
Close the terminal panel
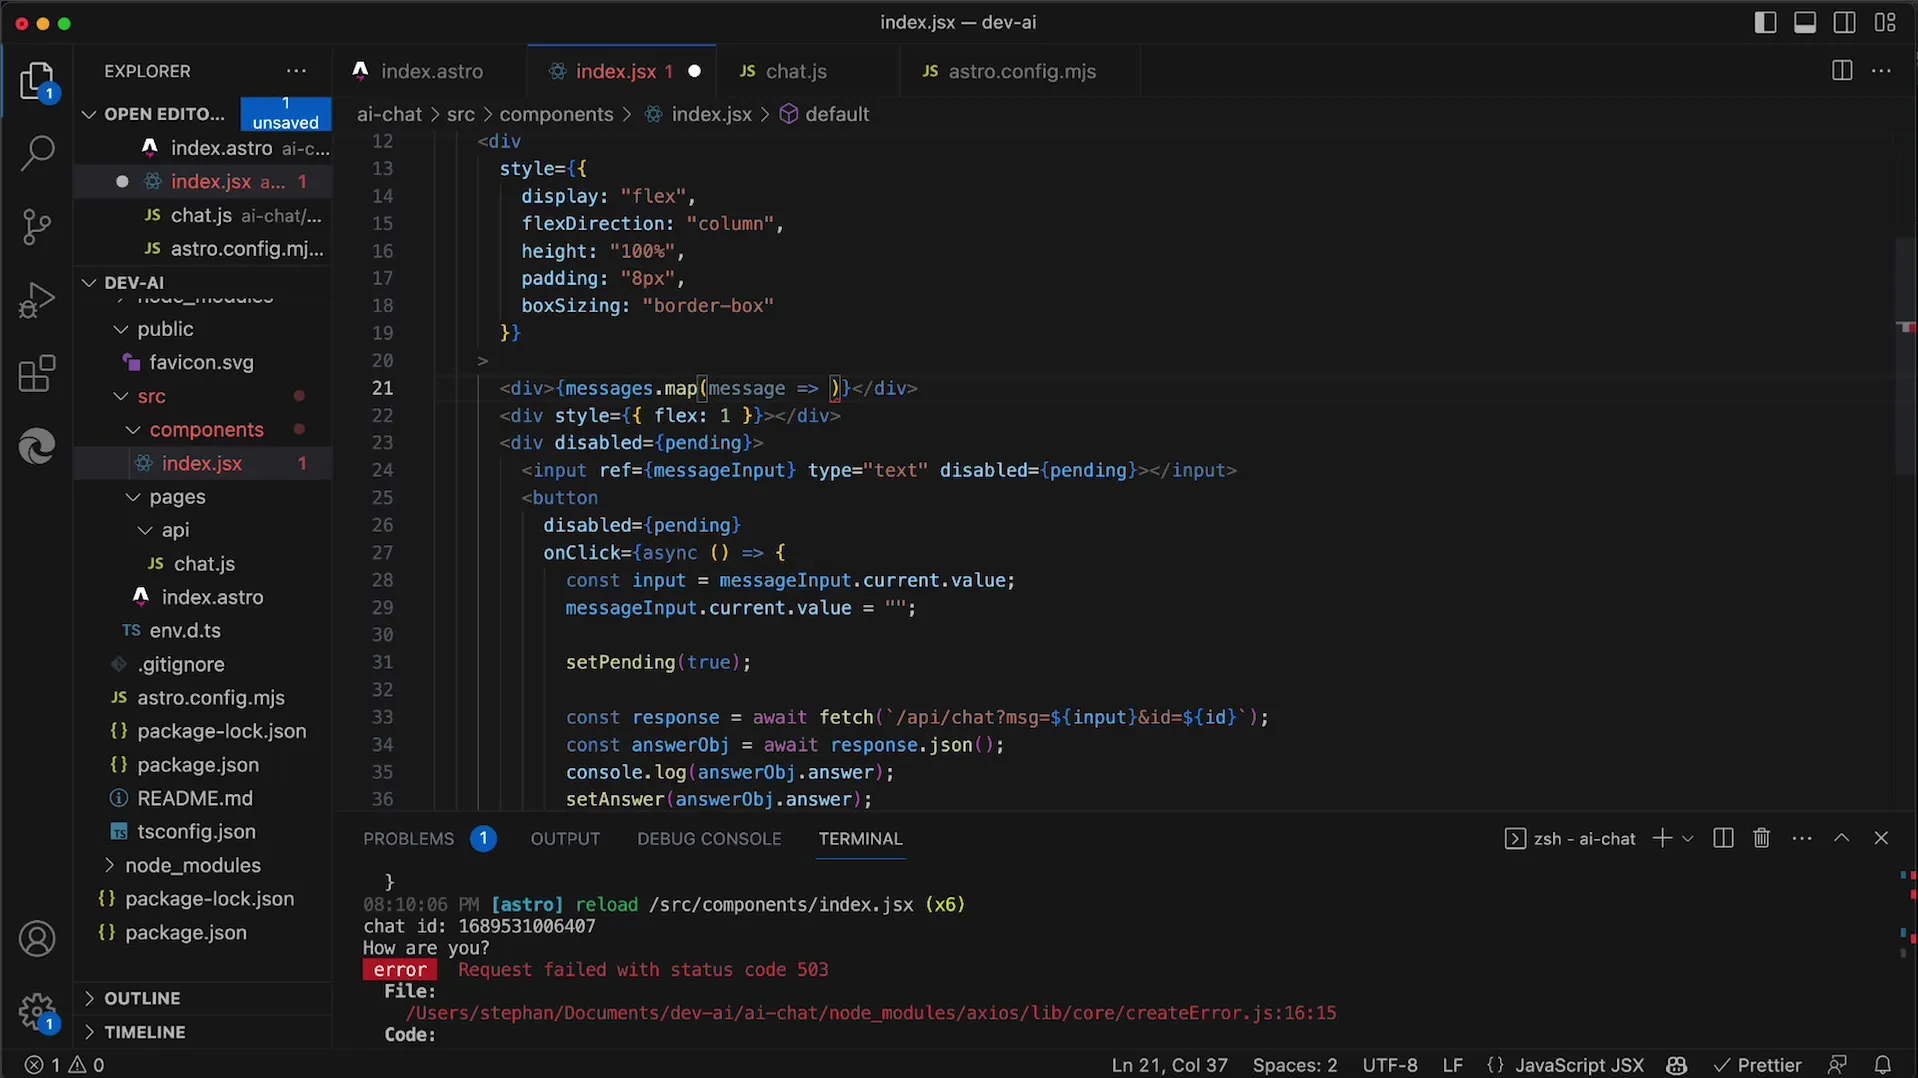click(1881, 838)
